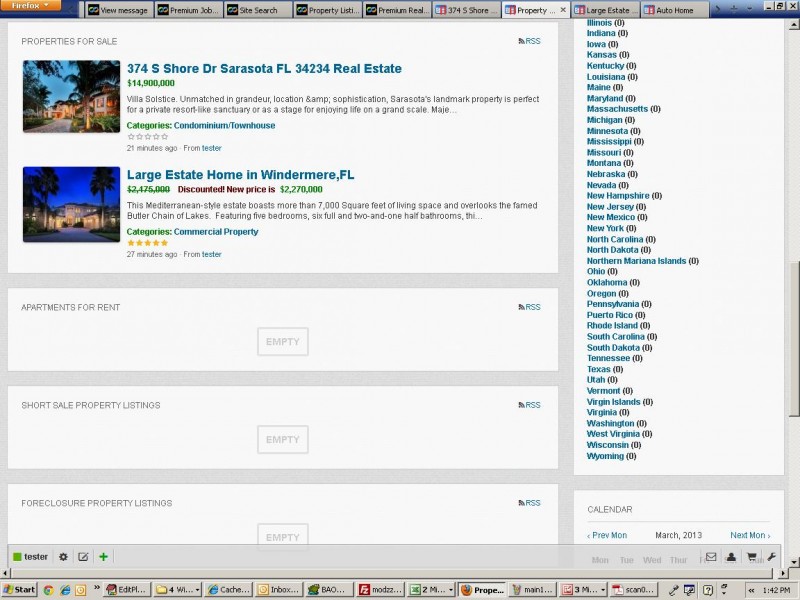
Task: Open the Condominium/Townhouse category link
Action: [x=224, y=126]
